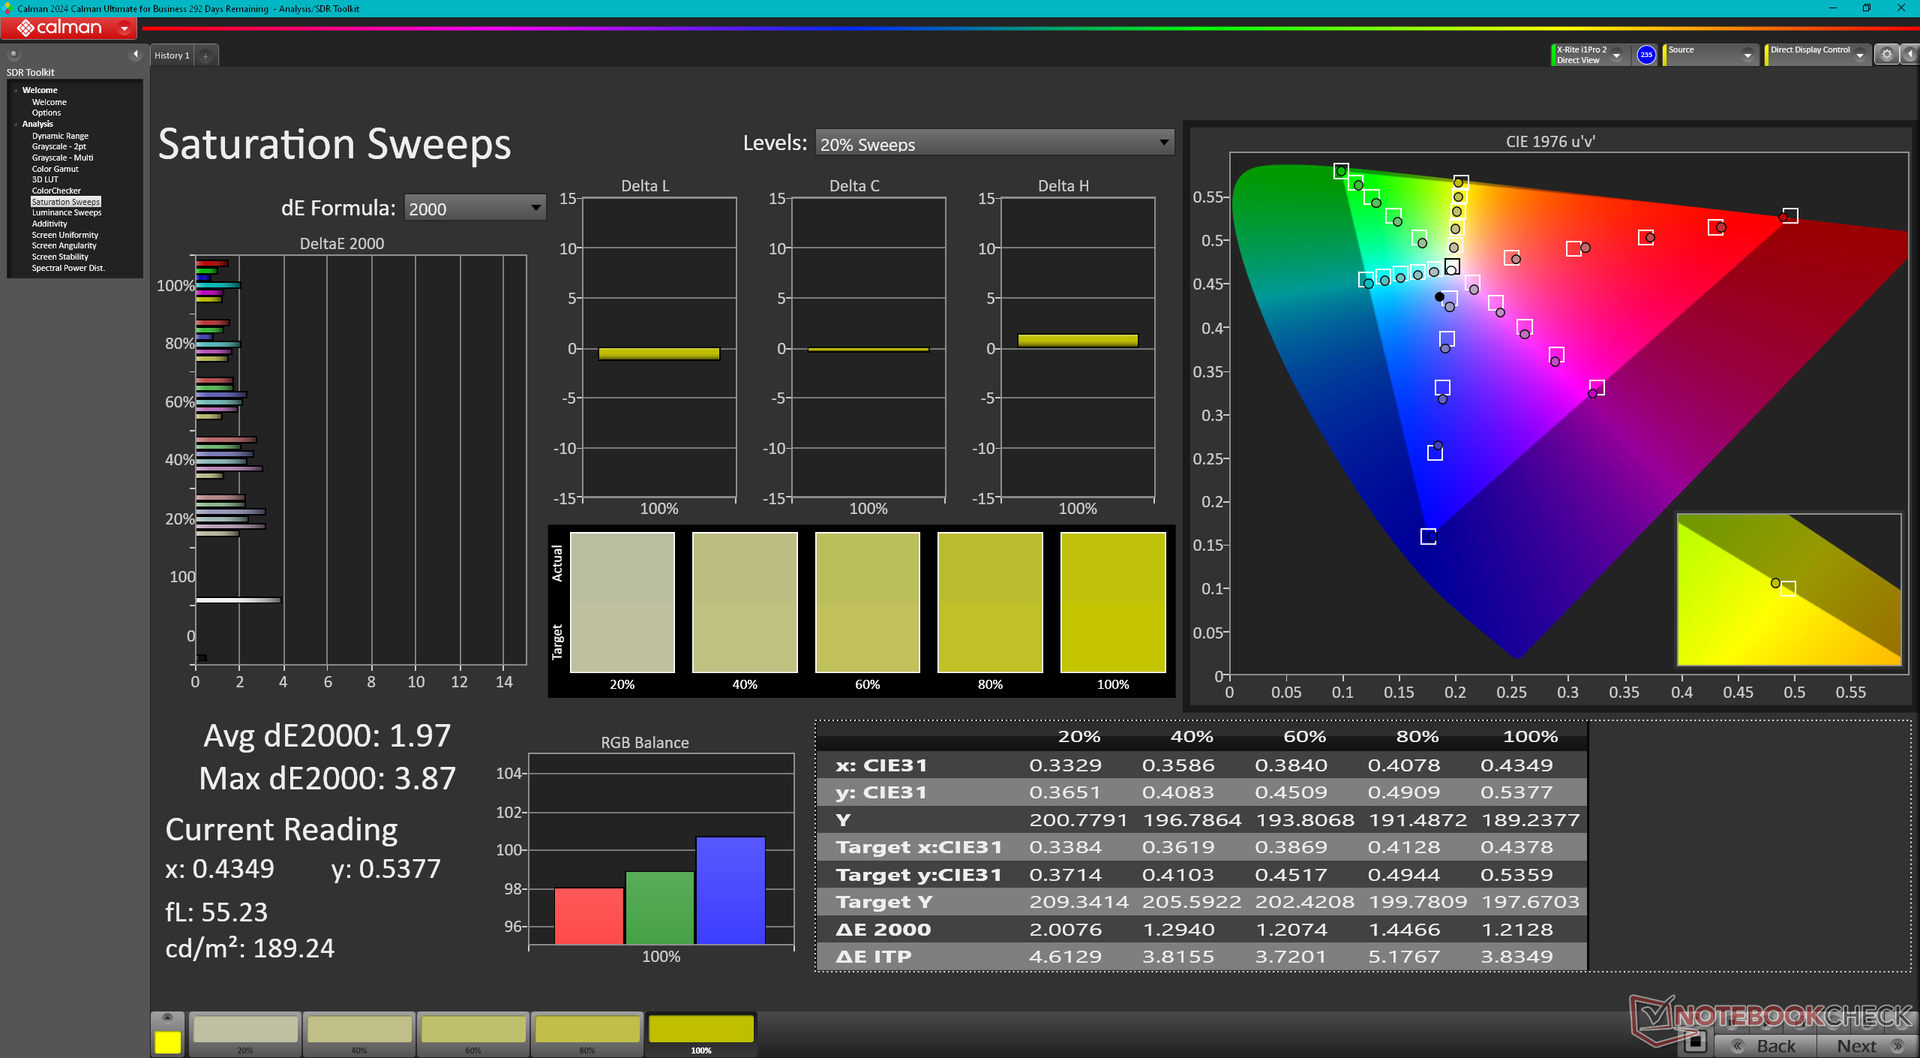Switch to the History 1 tab
Image resolution: width=1920 pixels, height=1058 pixels.
pyautogui.click(x=171, y=56)
